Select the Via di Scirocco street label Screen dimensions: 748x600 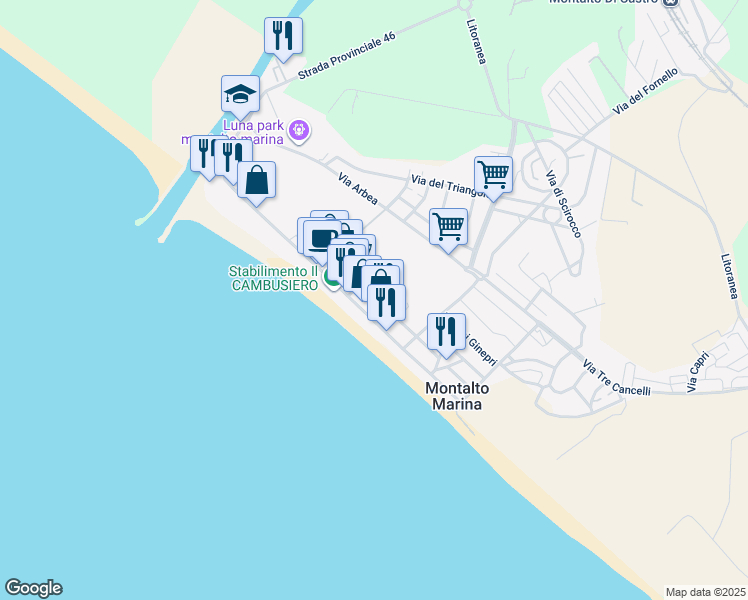tap(563, 204)
